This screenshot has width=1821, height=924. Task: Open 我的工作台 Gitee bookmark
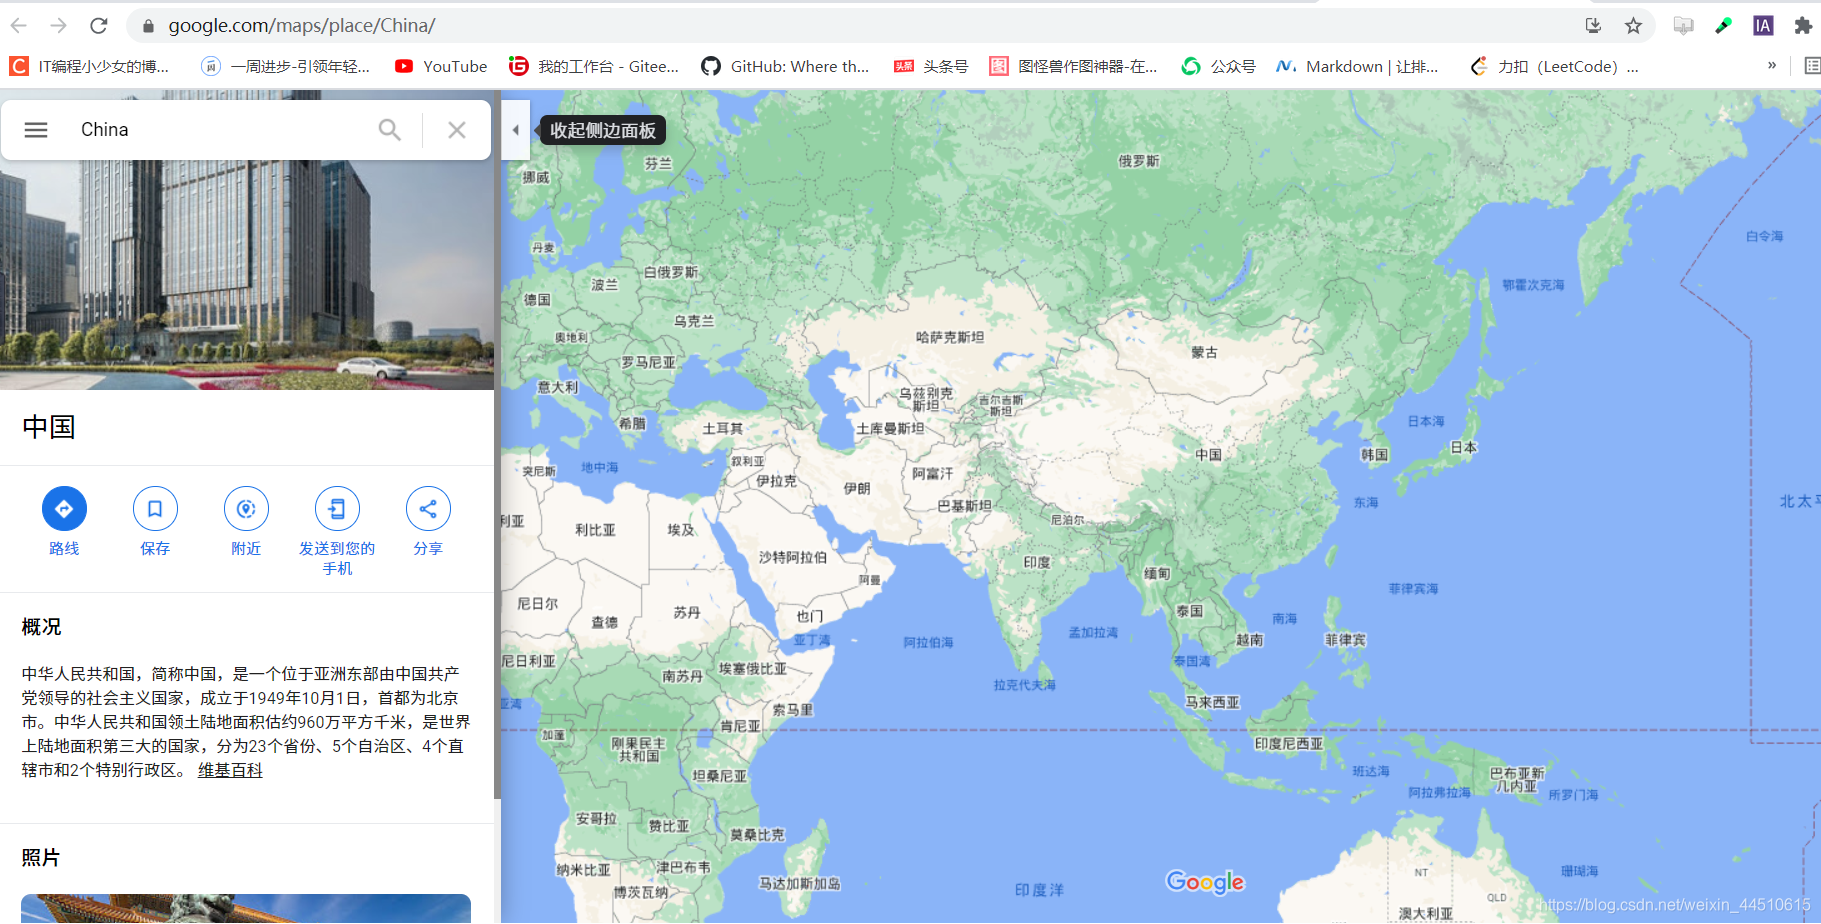point(594,67)
